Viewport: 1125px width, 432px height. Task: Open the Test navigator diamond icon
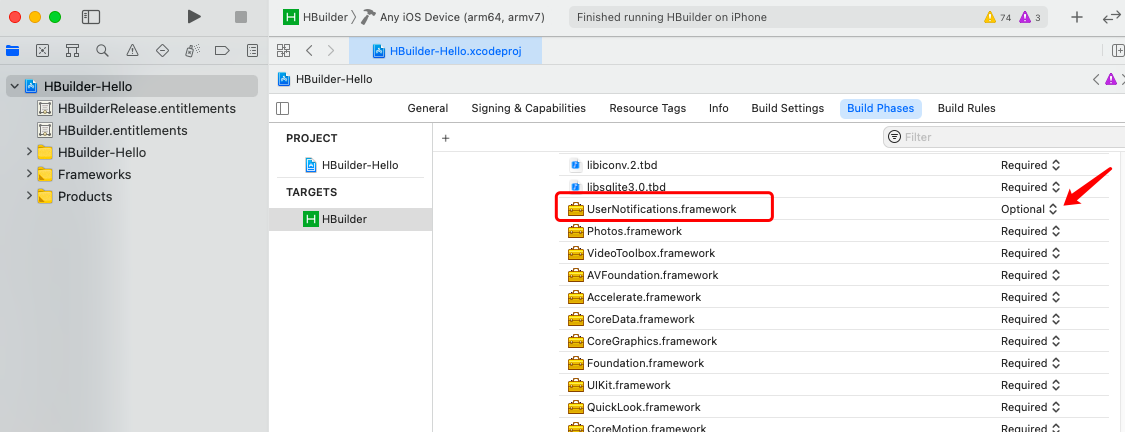tap(162, 50)
